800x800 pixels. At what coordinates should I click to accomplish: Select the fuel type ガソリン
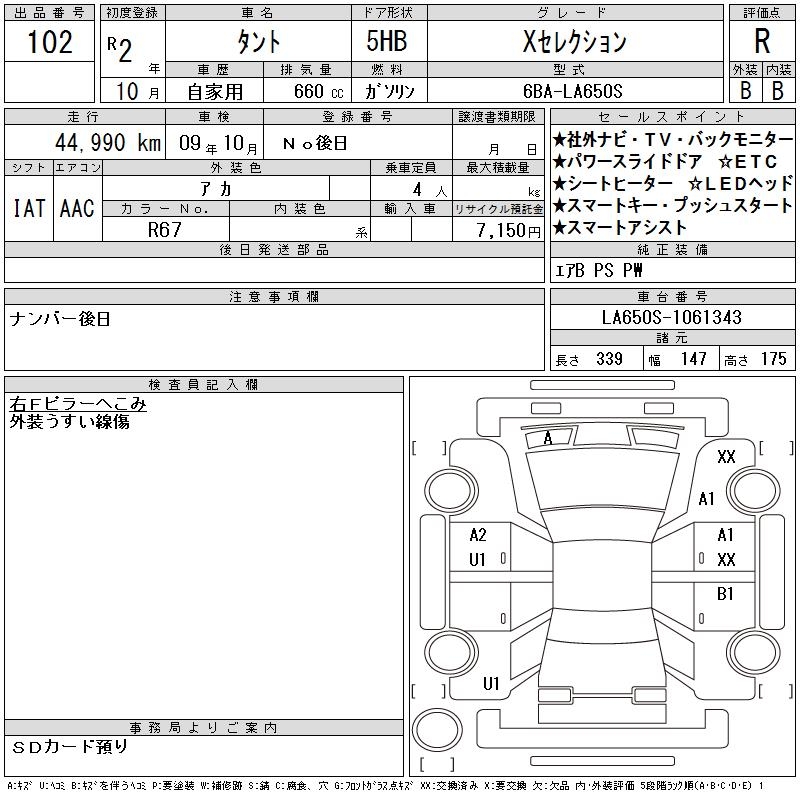390,91
